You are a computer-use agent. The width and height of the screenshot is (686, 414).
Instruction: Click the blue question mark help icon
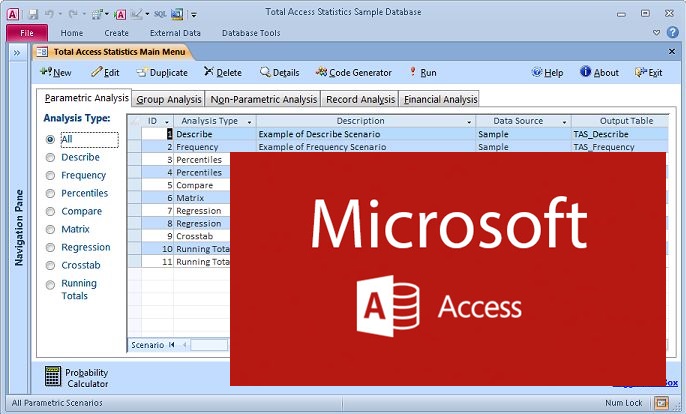pos(672,32)
